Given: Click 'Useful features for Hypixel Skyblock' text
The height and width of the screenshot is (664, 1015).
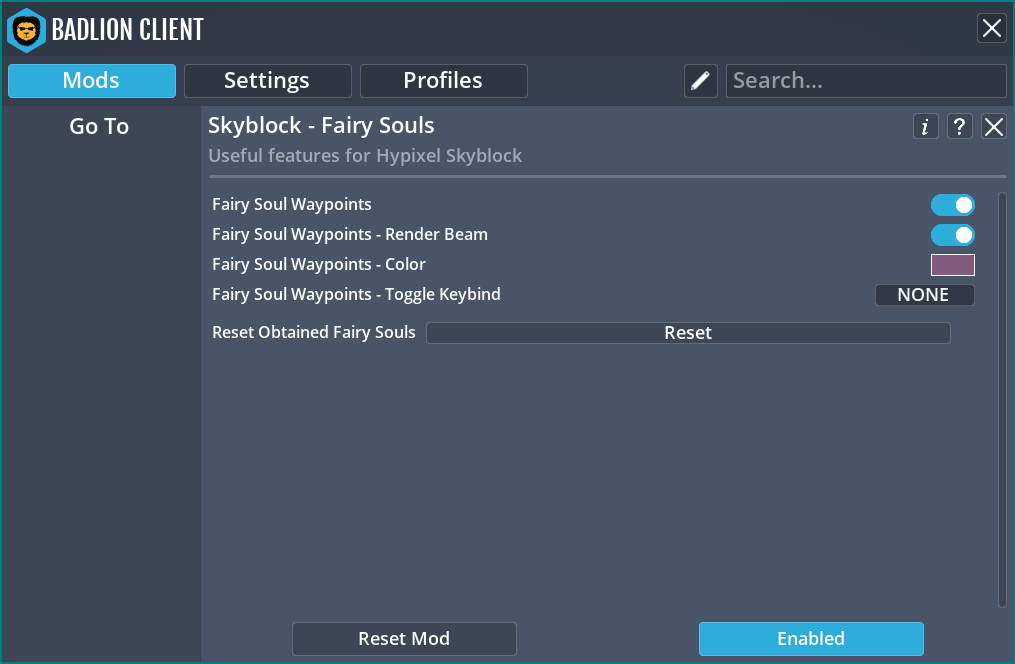Looking at the screenshot, I should coord(365,156).
